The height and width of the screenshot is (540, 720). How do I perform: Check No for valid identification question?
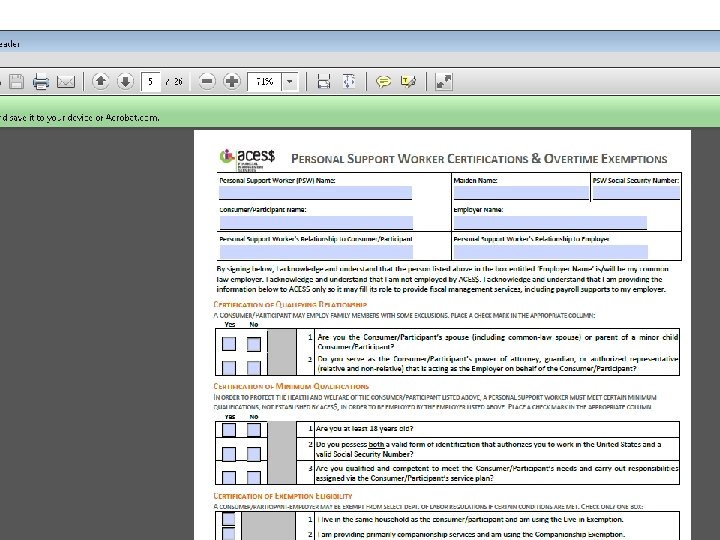253,454
